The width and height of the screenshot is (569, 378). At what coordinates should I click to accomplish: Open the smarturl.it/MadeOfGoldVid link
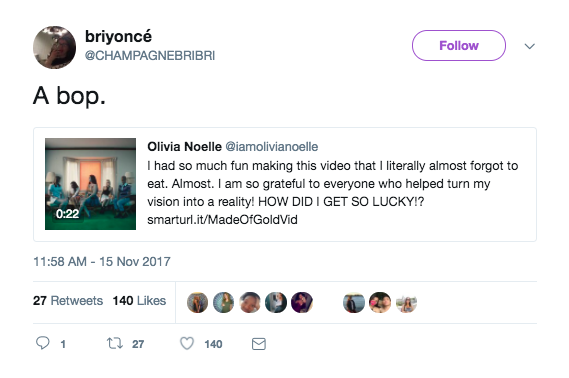(222, 219)
